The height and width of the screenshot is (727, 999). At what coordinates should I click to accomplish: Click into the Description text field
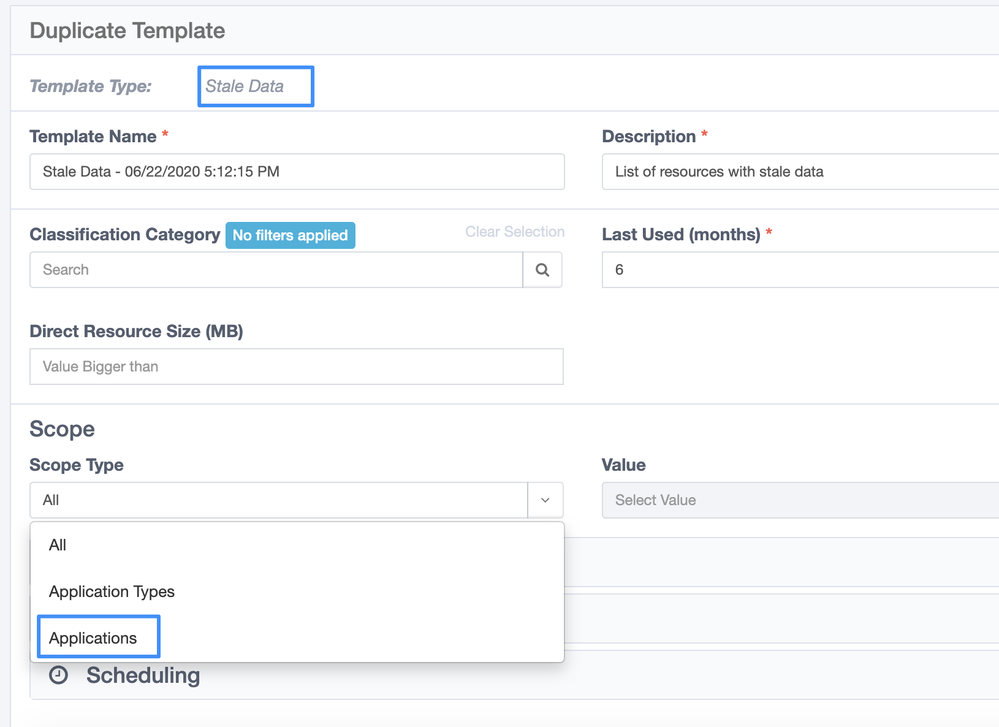point(799,172)
